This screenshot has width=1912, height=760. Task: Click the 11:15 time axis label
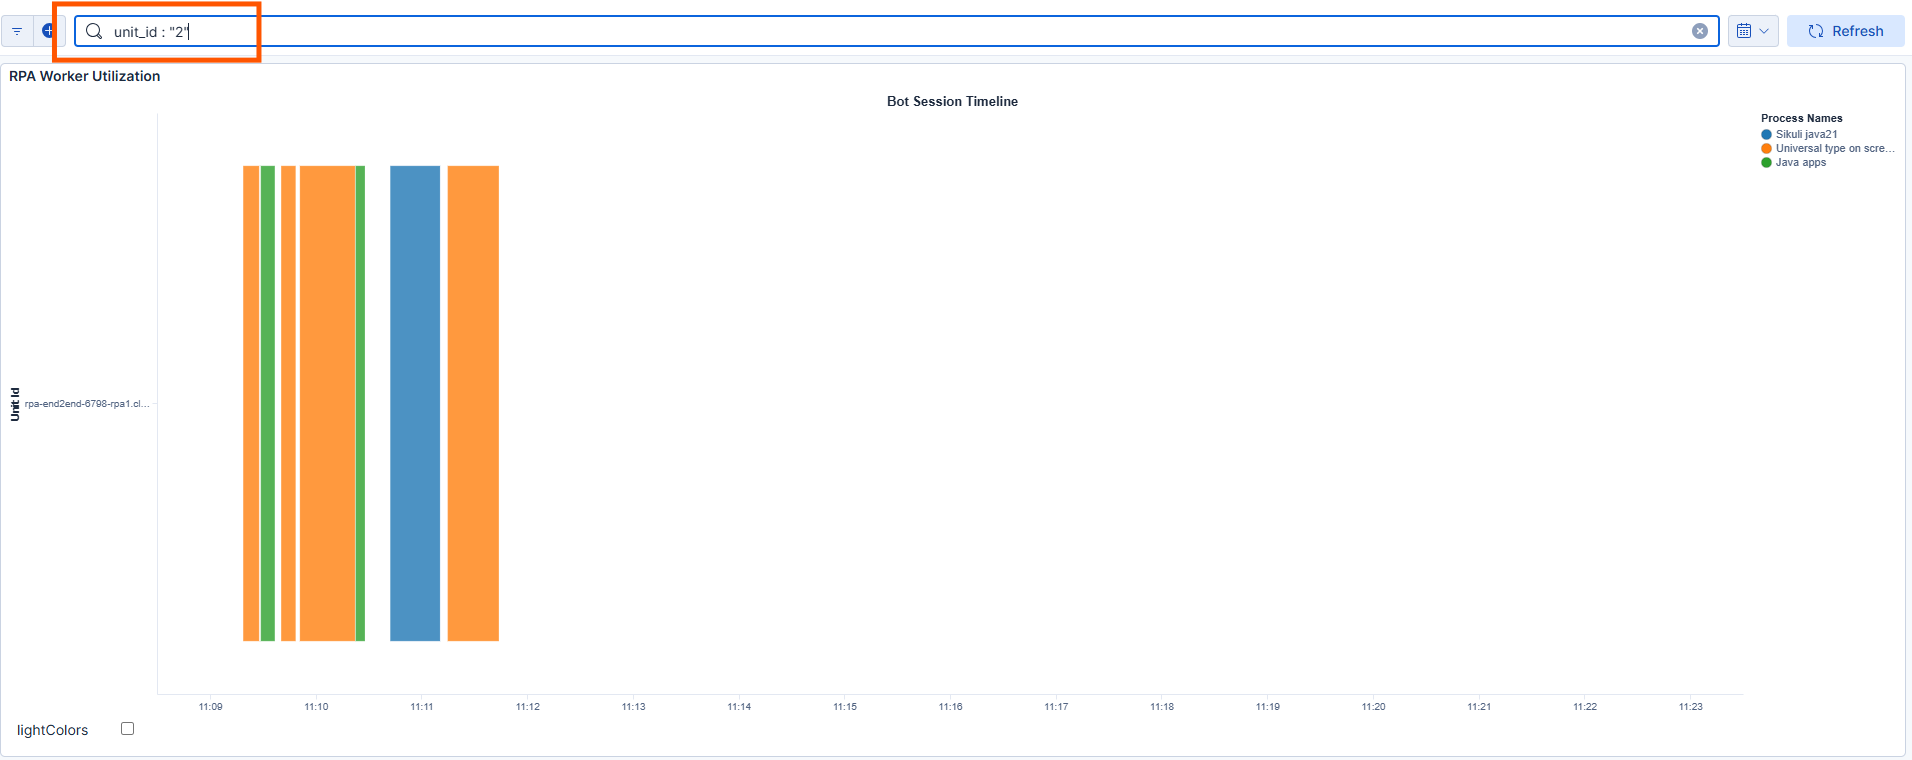tap(845, 707)
